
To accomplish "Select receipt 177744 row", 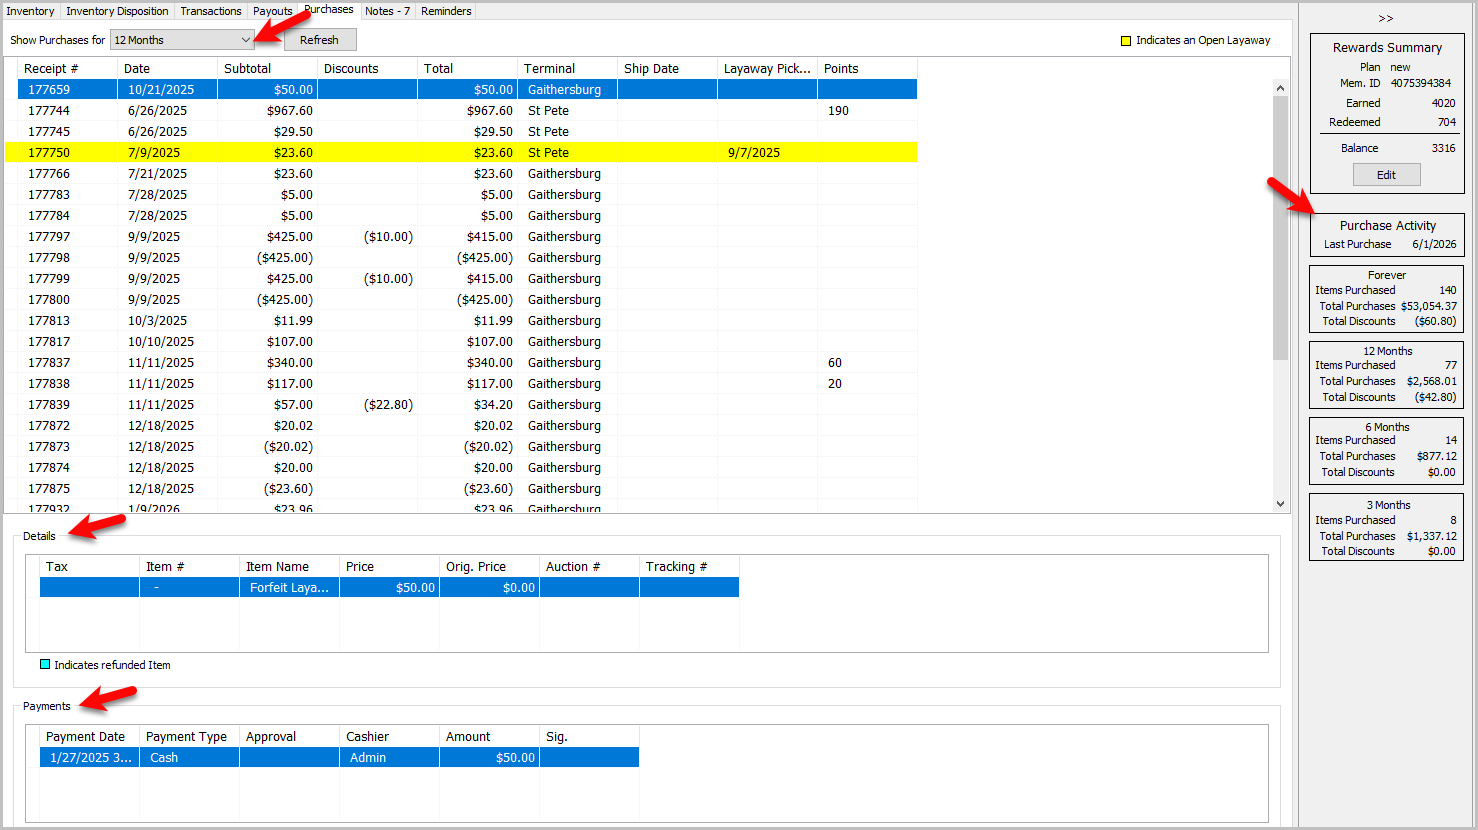I will (x=467, y=110).
